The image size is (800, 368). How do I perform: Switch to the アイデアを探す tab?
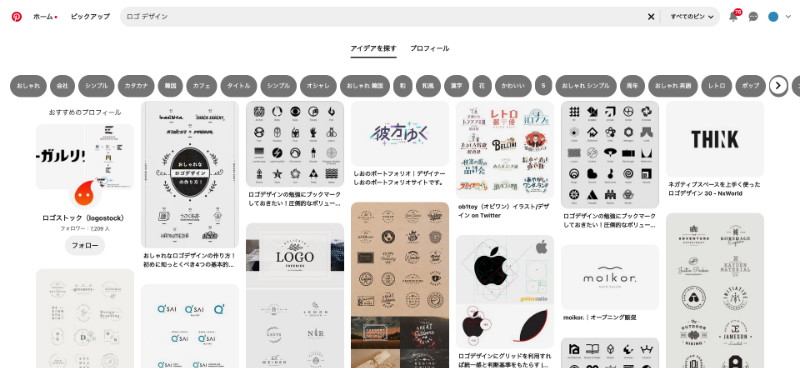coord(373,48)
